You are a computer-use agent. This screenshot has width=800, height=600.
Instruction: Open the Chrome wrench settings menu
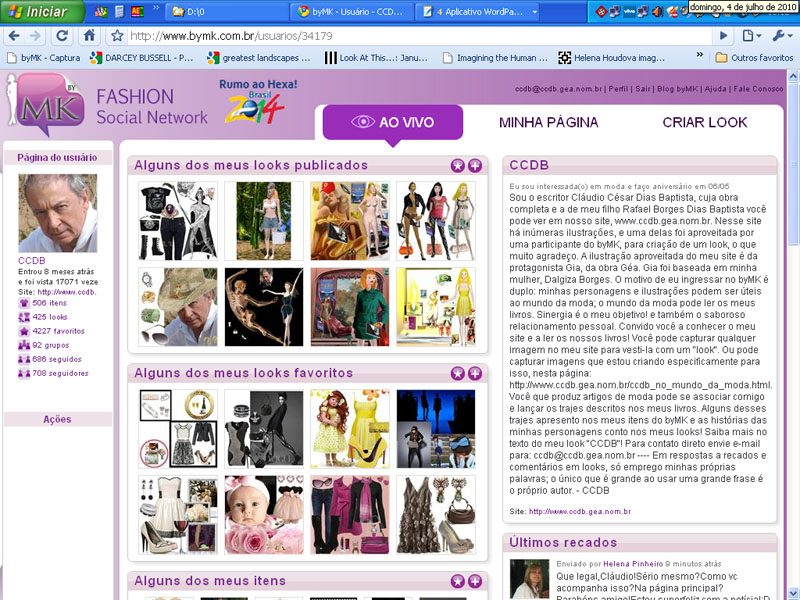(x=781, y=36)
